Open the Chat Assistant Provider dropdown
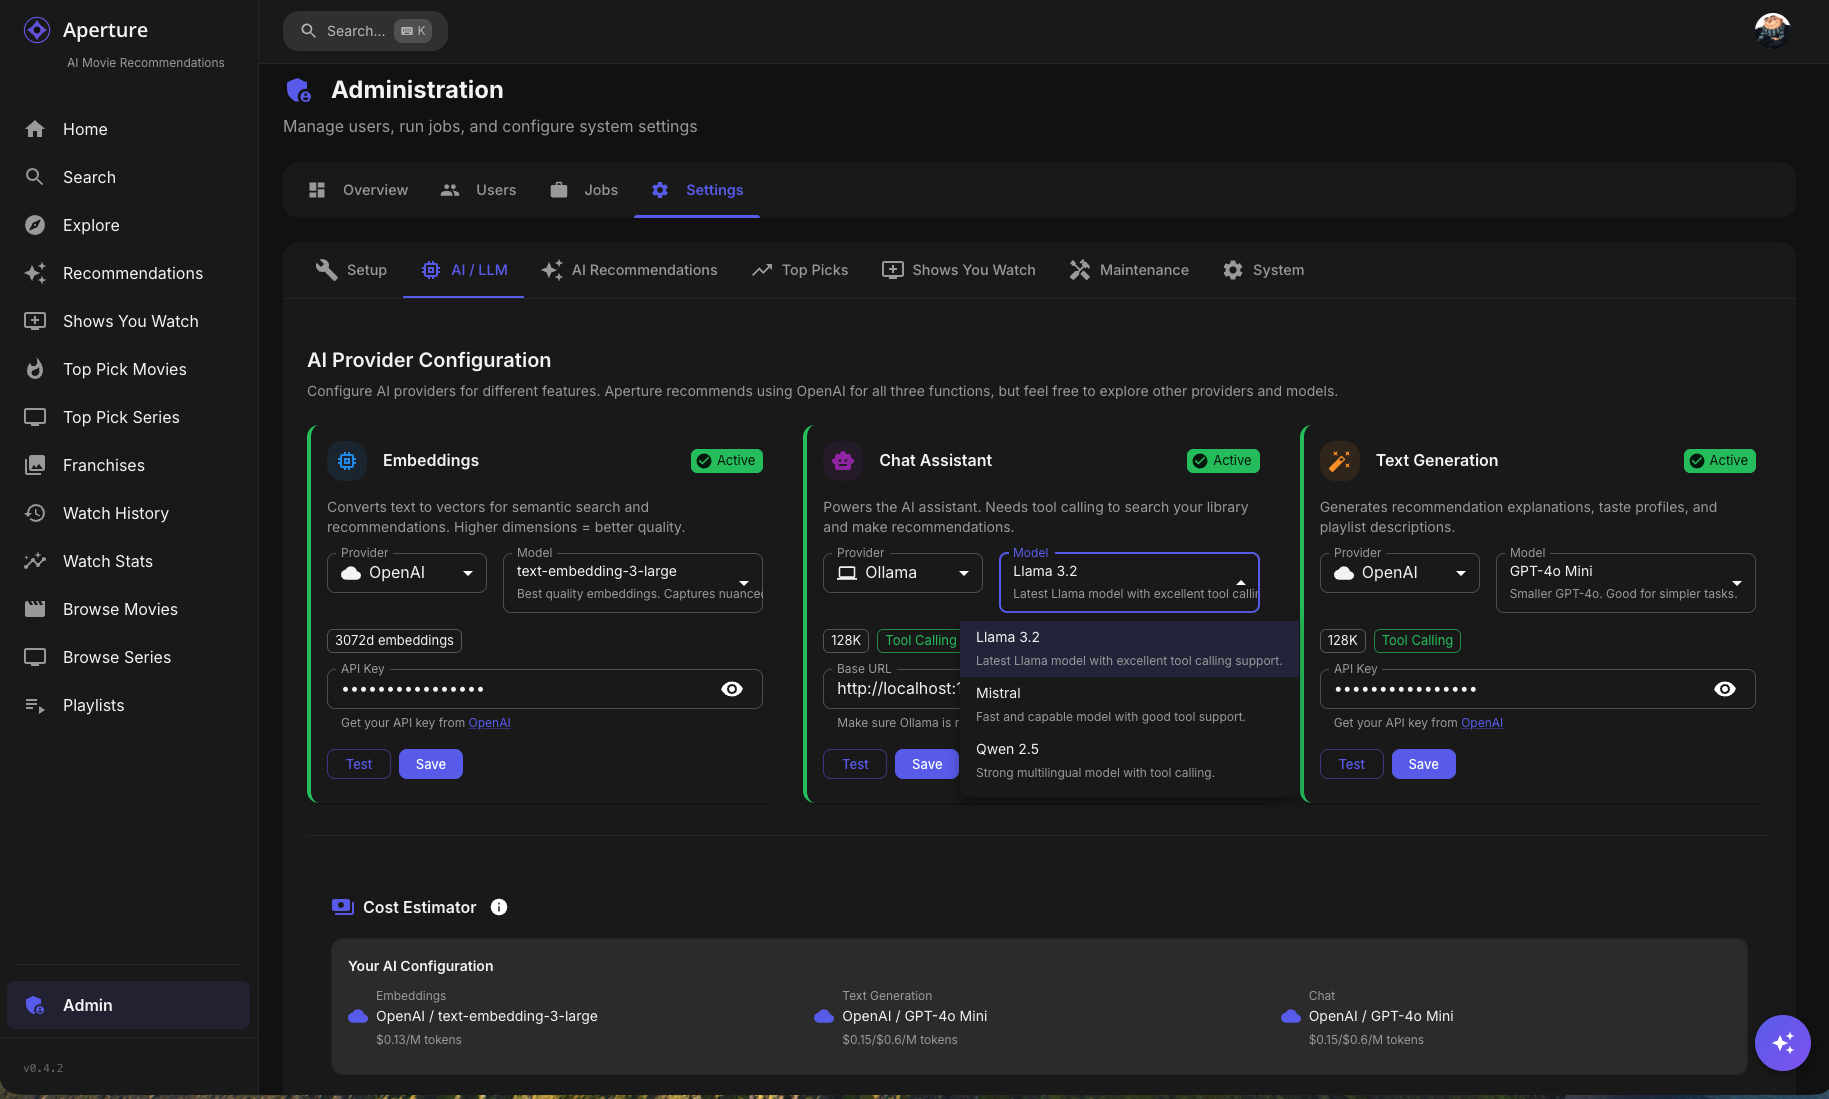This screenshot has width=1829, height=1099. click(903, 573)
